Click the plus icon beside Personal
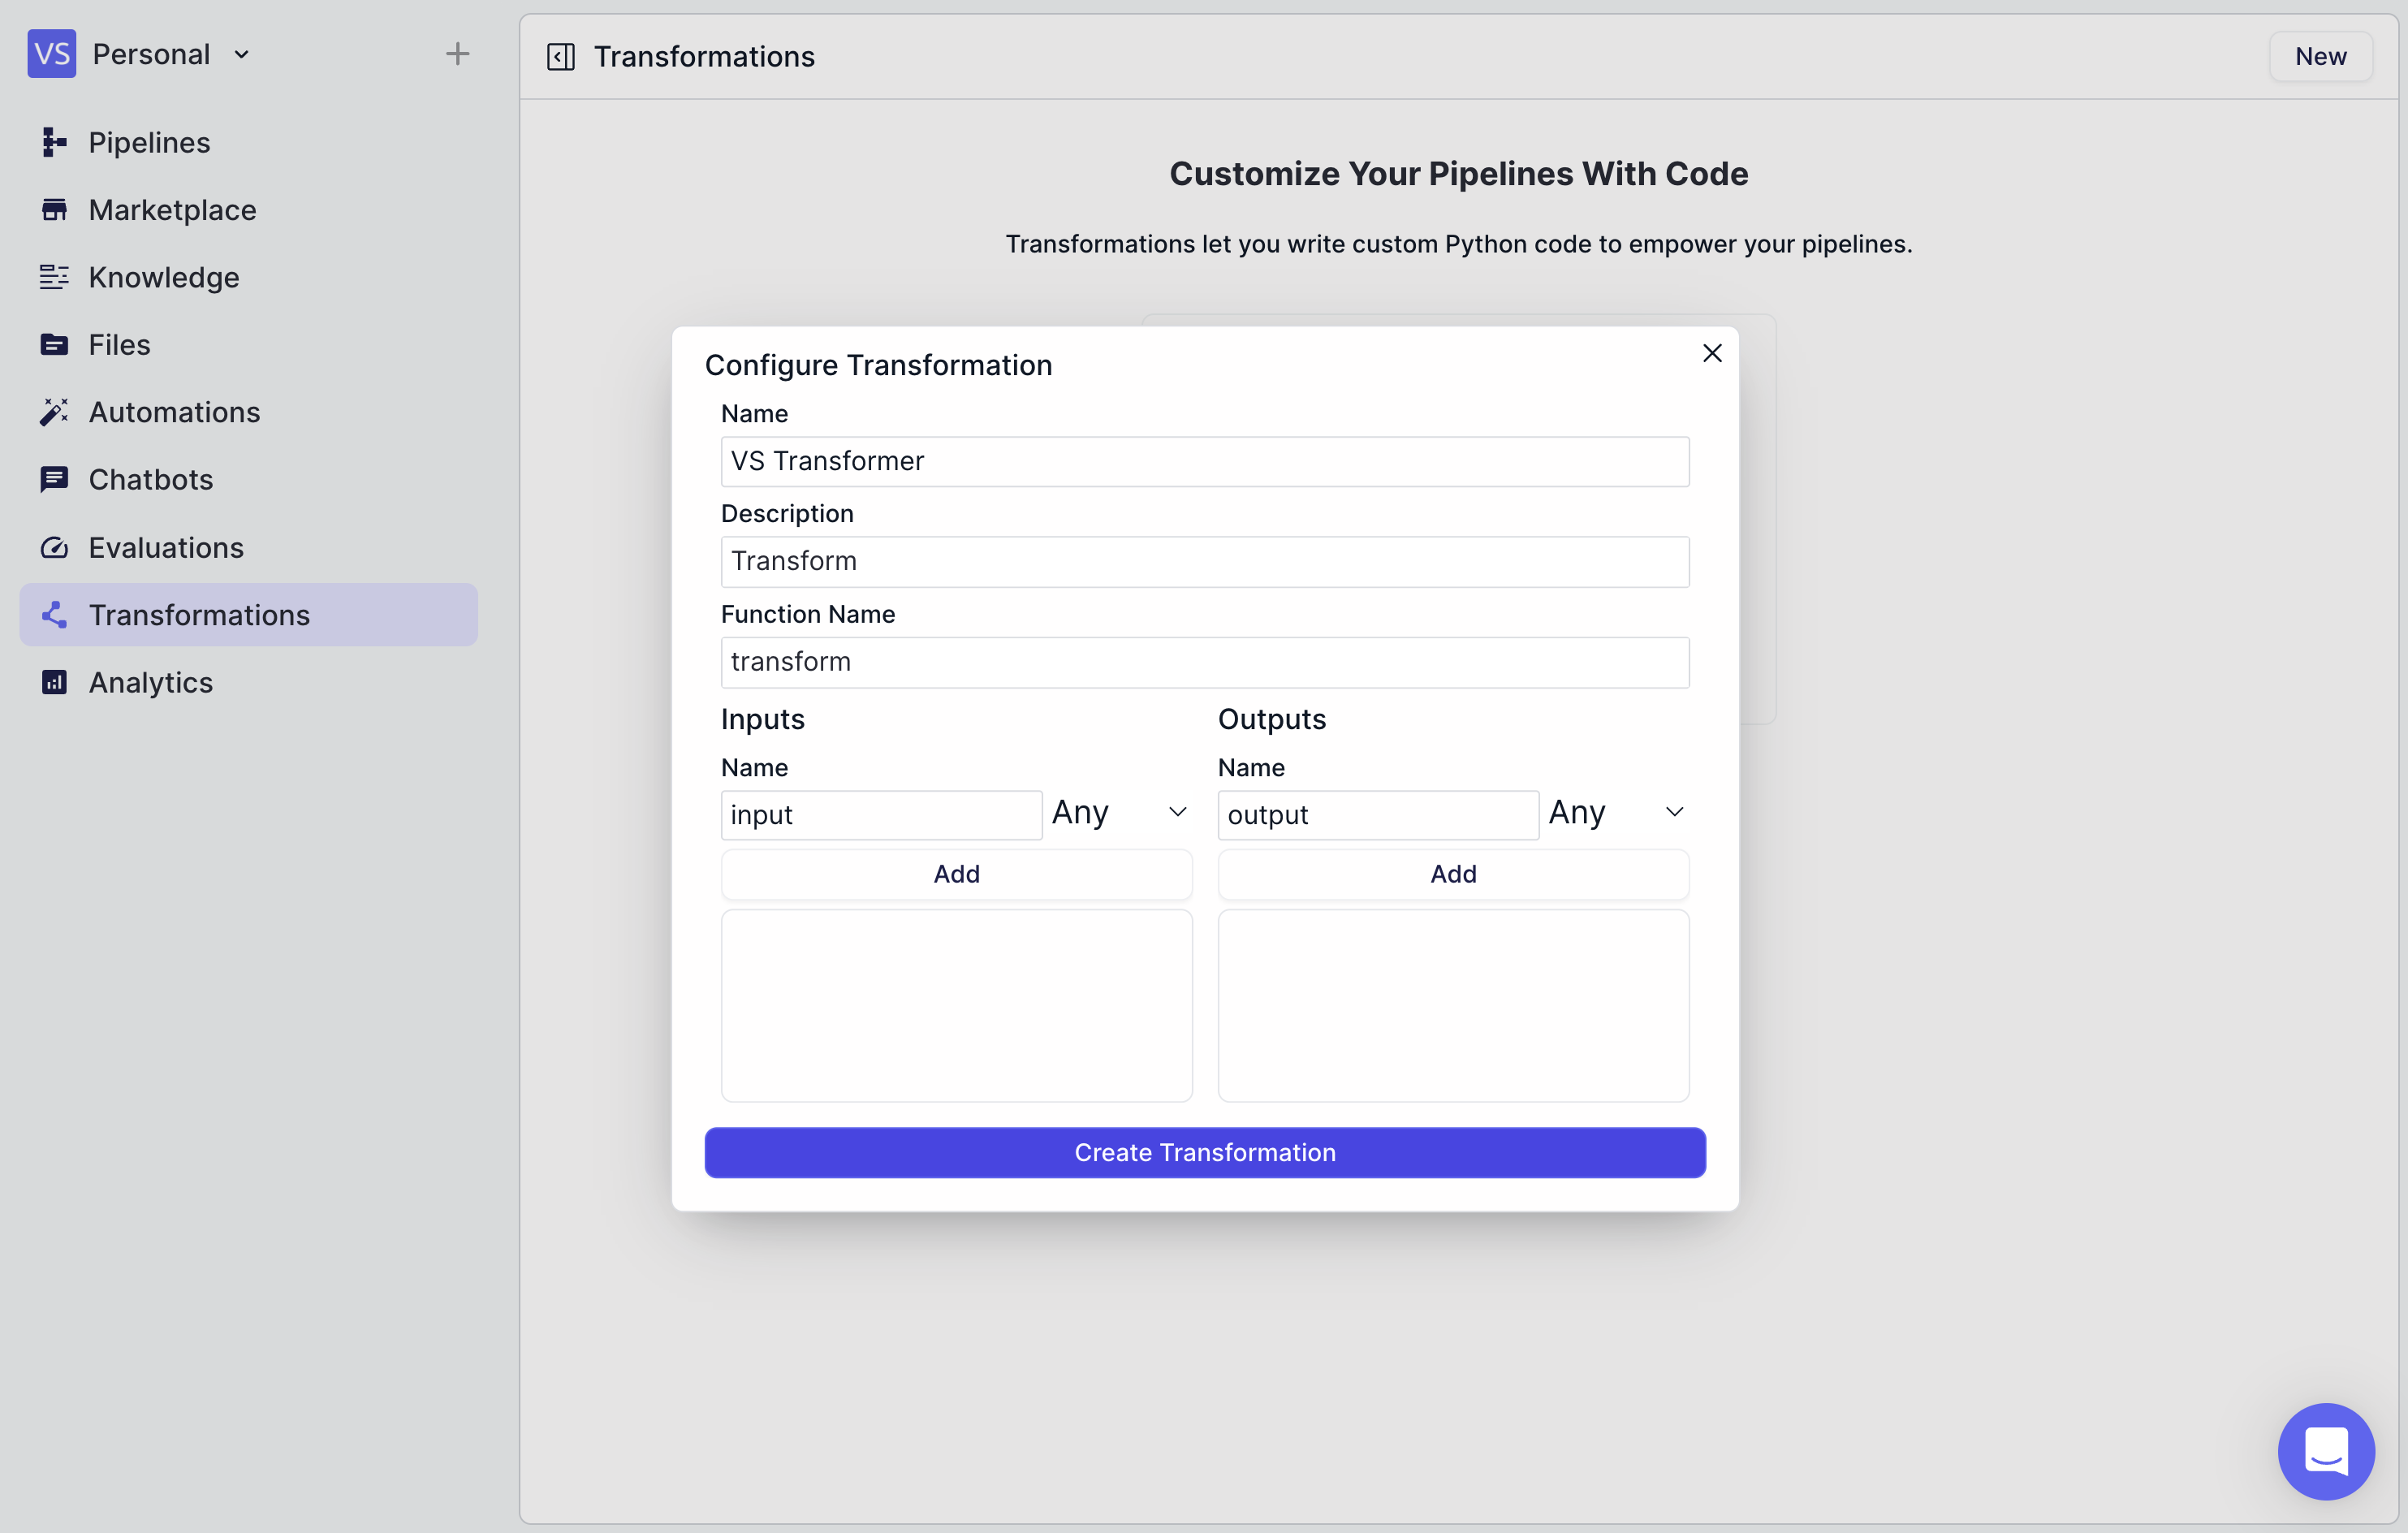Screen dimensions: 2408x1533 457,54
